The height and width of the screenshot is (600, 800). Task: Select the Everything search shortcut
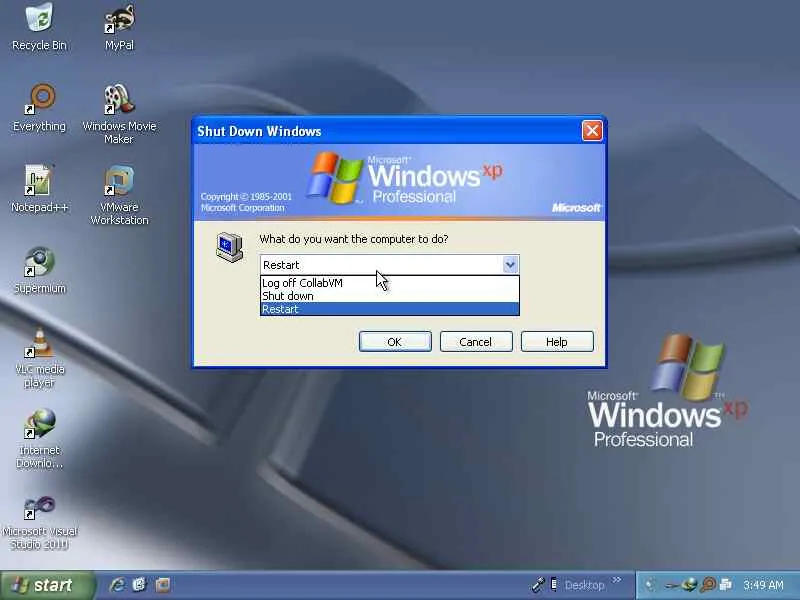(x=39, y=108)
